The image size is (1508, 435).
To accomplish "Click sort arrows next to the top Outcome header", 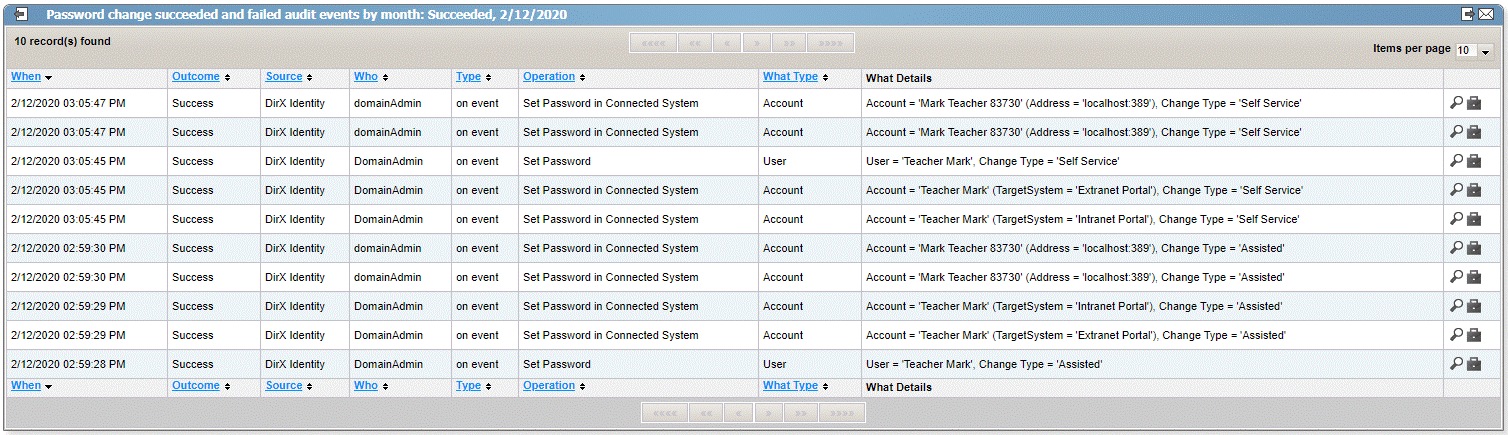I will [x=227, y=78].
